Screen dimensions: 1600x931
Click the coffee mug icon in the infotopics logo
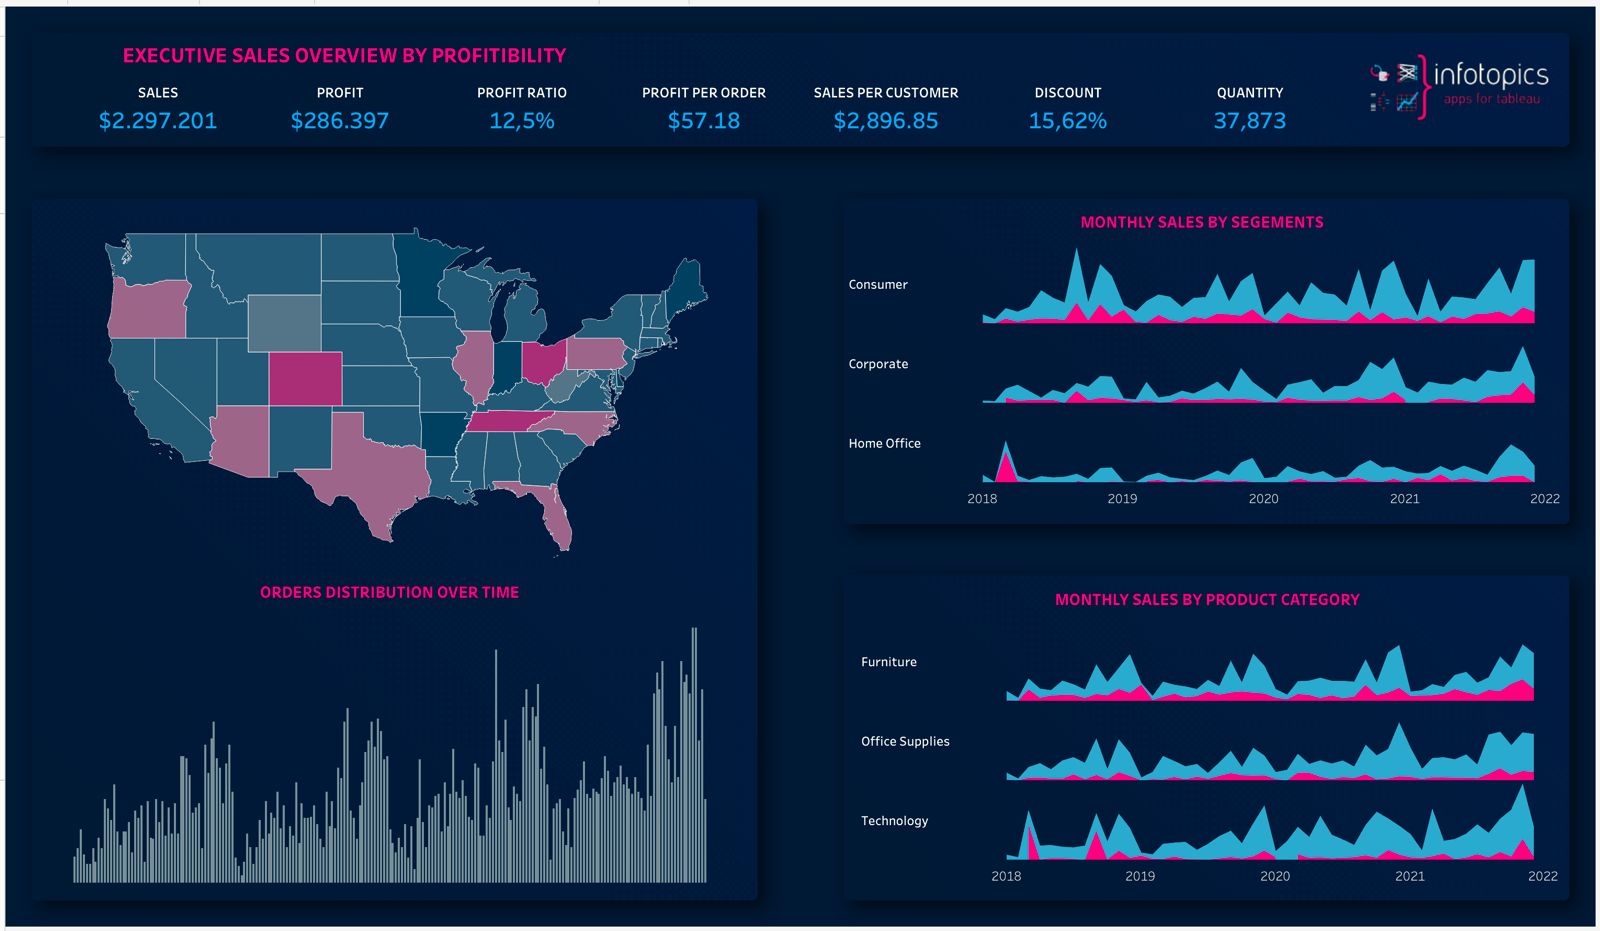pos(1382,72)
